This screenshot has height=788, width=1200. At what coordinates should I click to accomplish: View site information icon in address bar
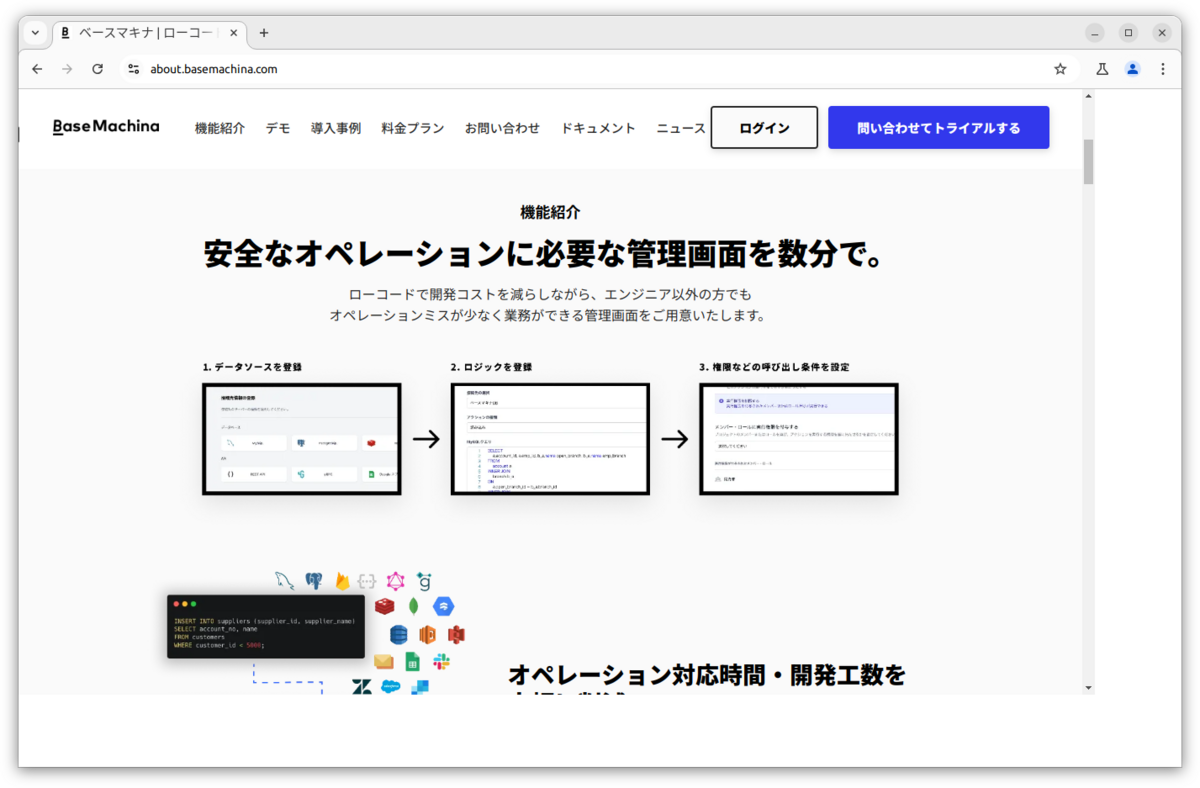134,69
